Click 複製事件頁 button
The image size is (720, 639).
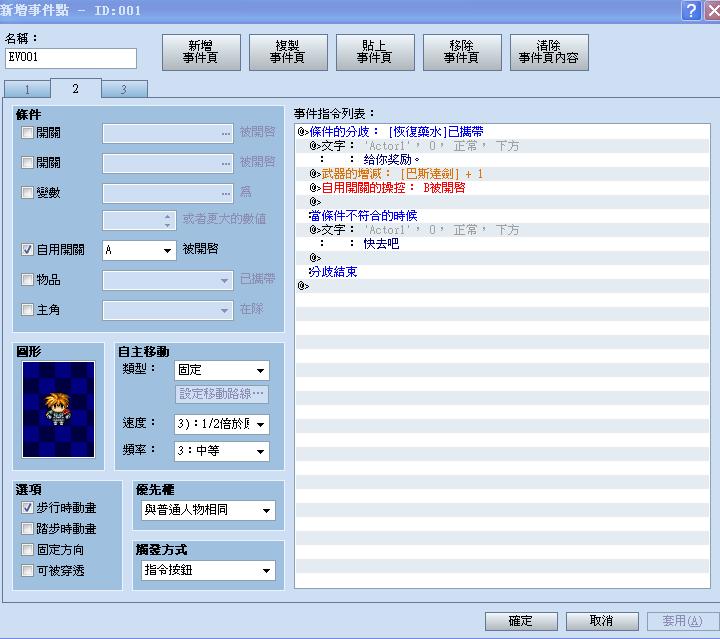(x=288, y=52)
